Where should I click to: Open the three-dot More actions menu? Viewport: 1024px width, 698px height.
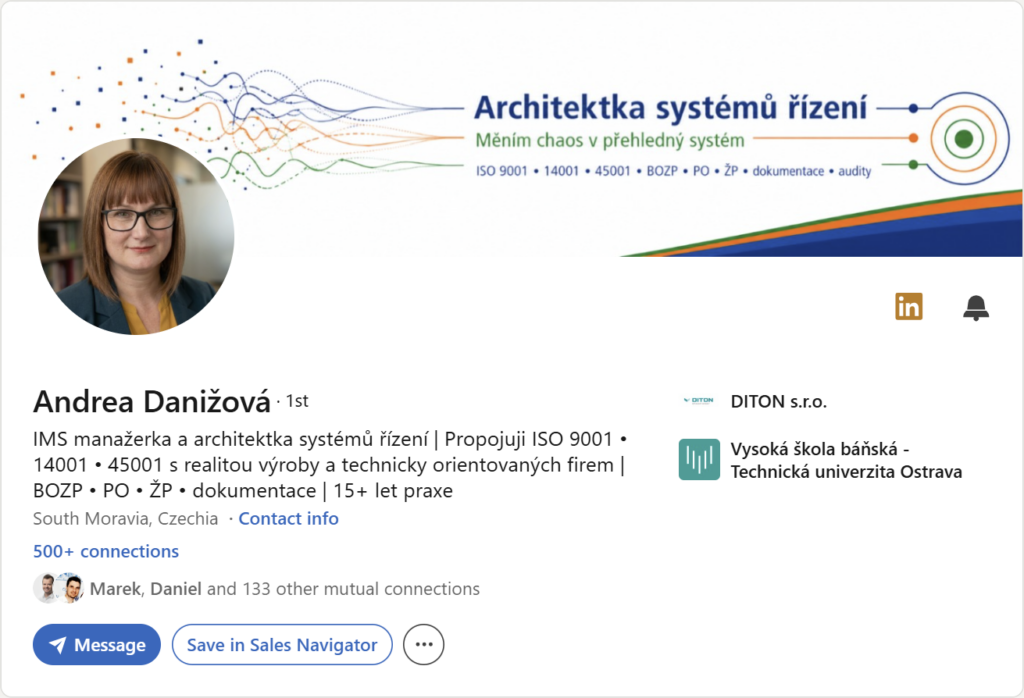pos(424,644)
